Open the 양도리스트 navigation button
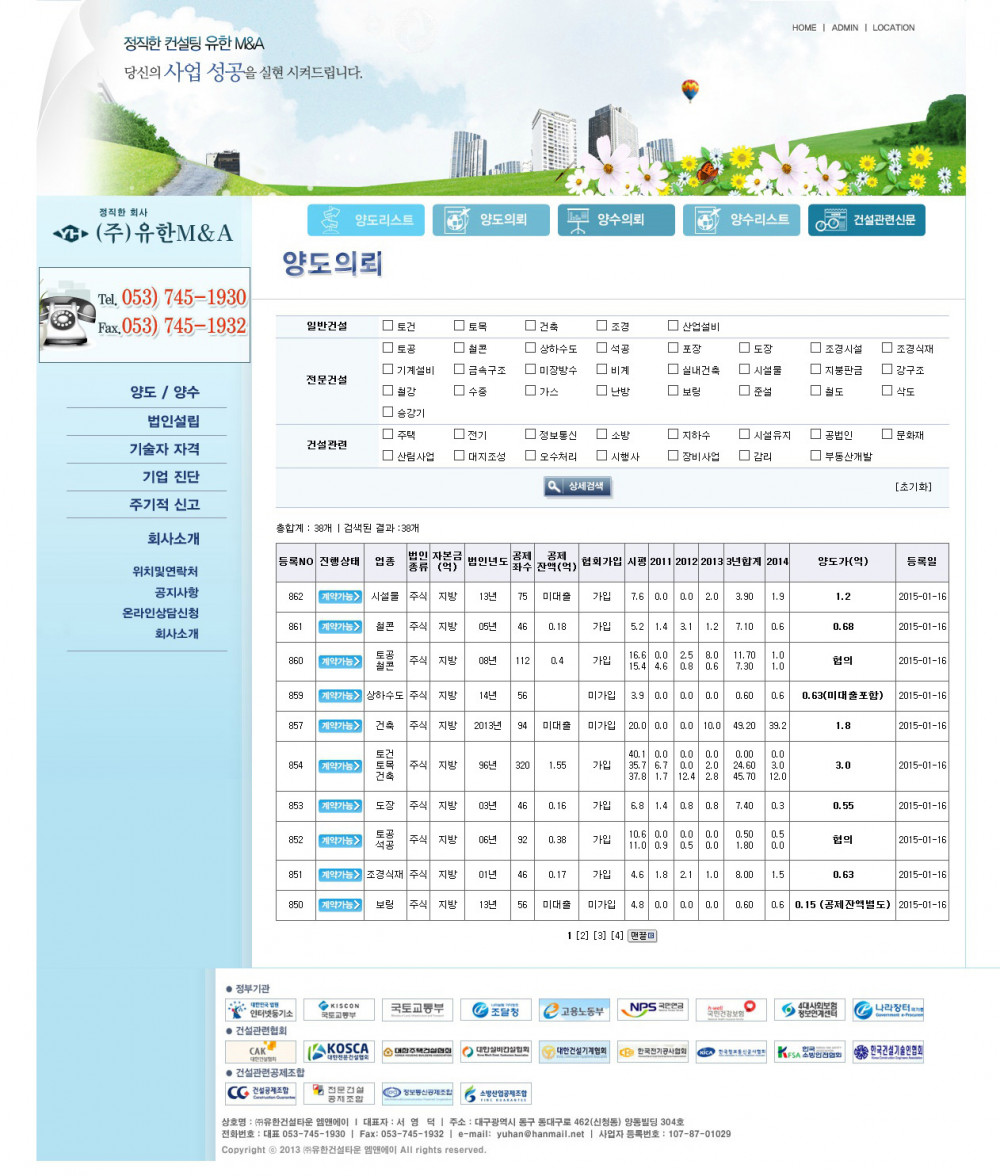 365,220
